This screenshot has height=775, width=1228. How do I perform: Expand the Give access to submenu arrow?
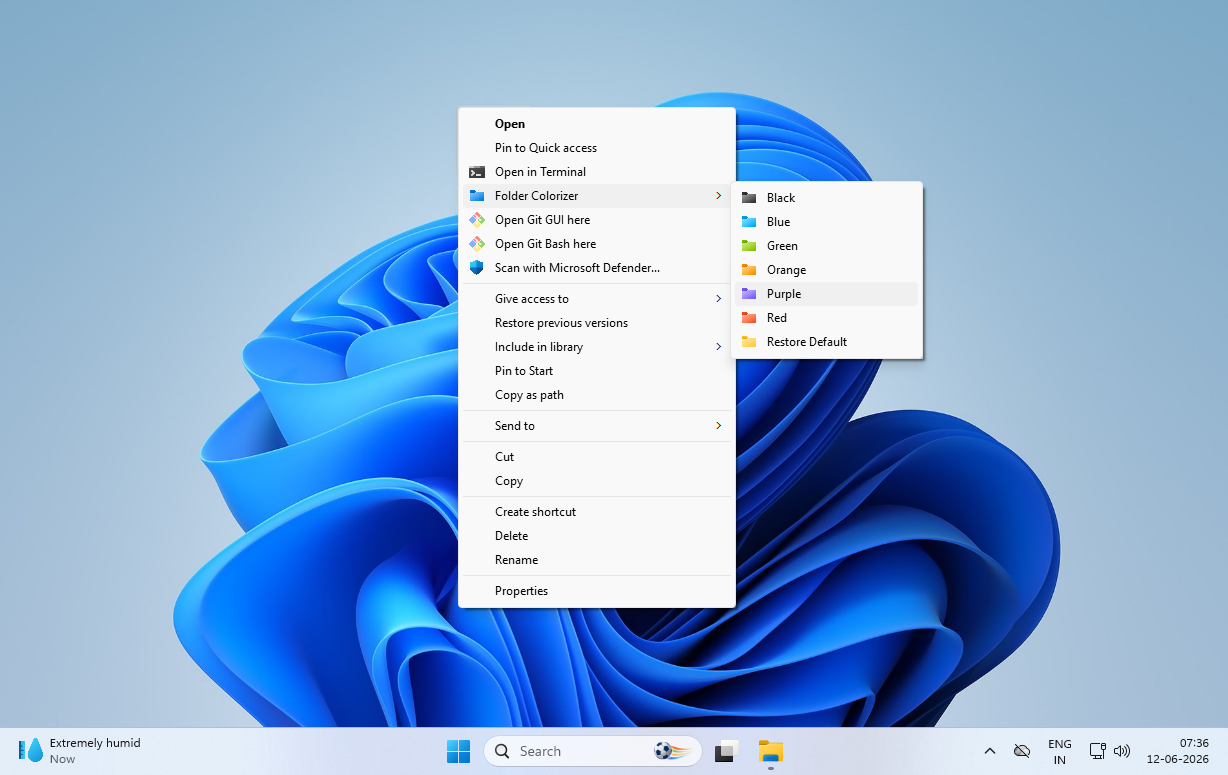(718, 299)
